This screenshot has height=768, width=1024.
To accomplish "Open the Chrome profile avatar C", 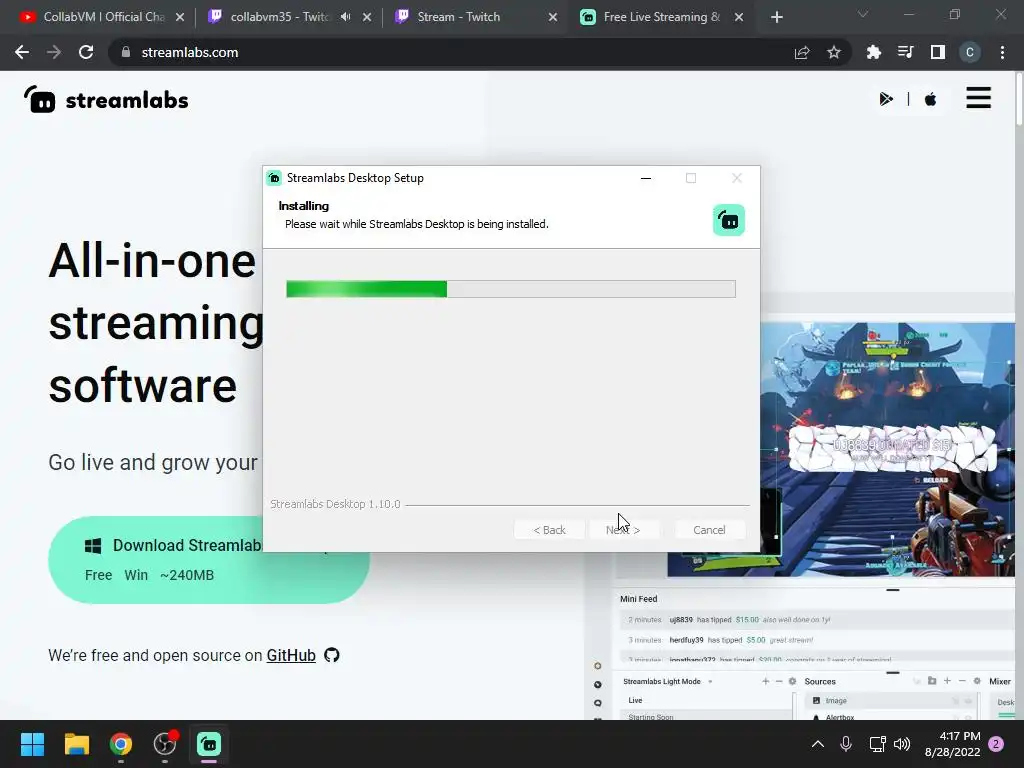I will coord(969,52).
